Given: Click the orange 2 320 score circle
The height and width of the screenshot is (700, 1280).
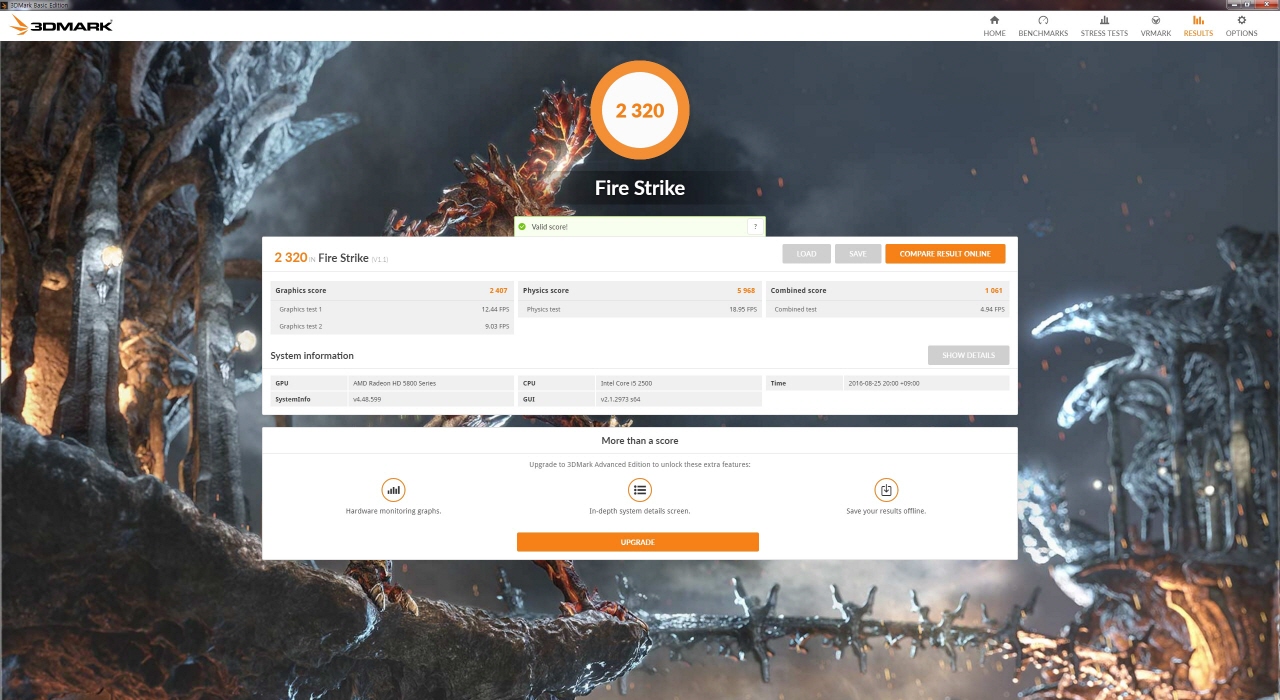Looking at the screenshot, I should 640,111.
